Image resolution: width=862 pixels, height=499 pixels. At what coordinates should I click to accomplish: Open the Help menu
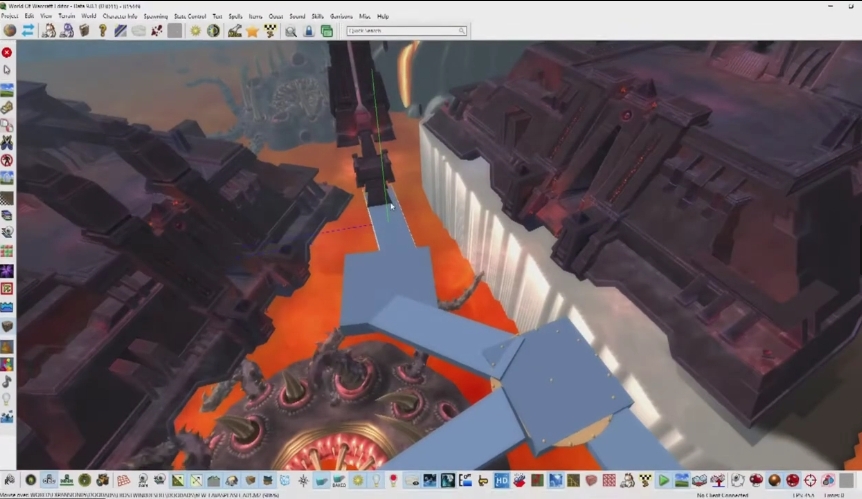(383, 16)
